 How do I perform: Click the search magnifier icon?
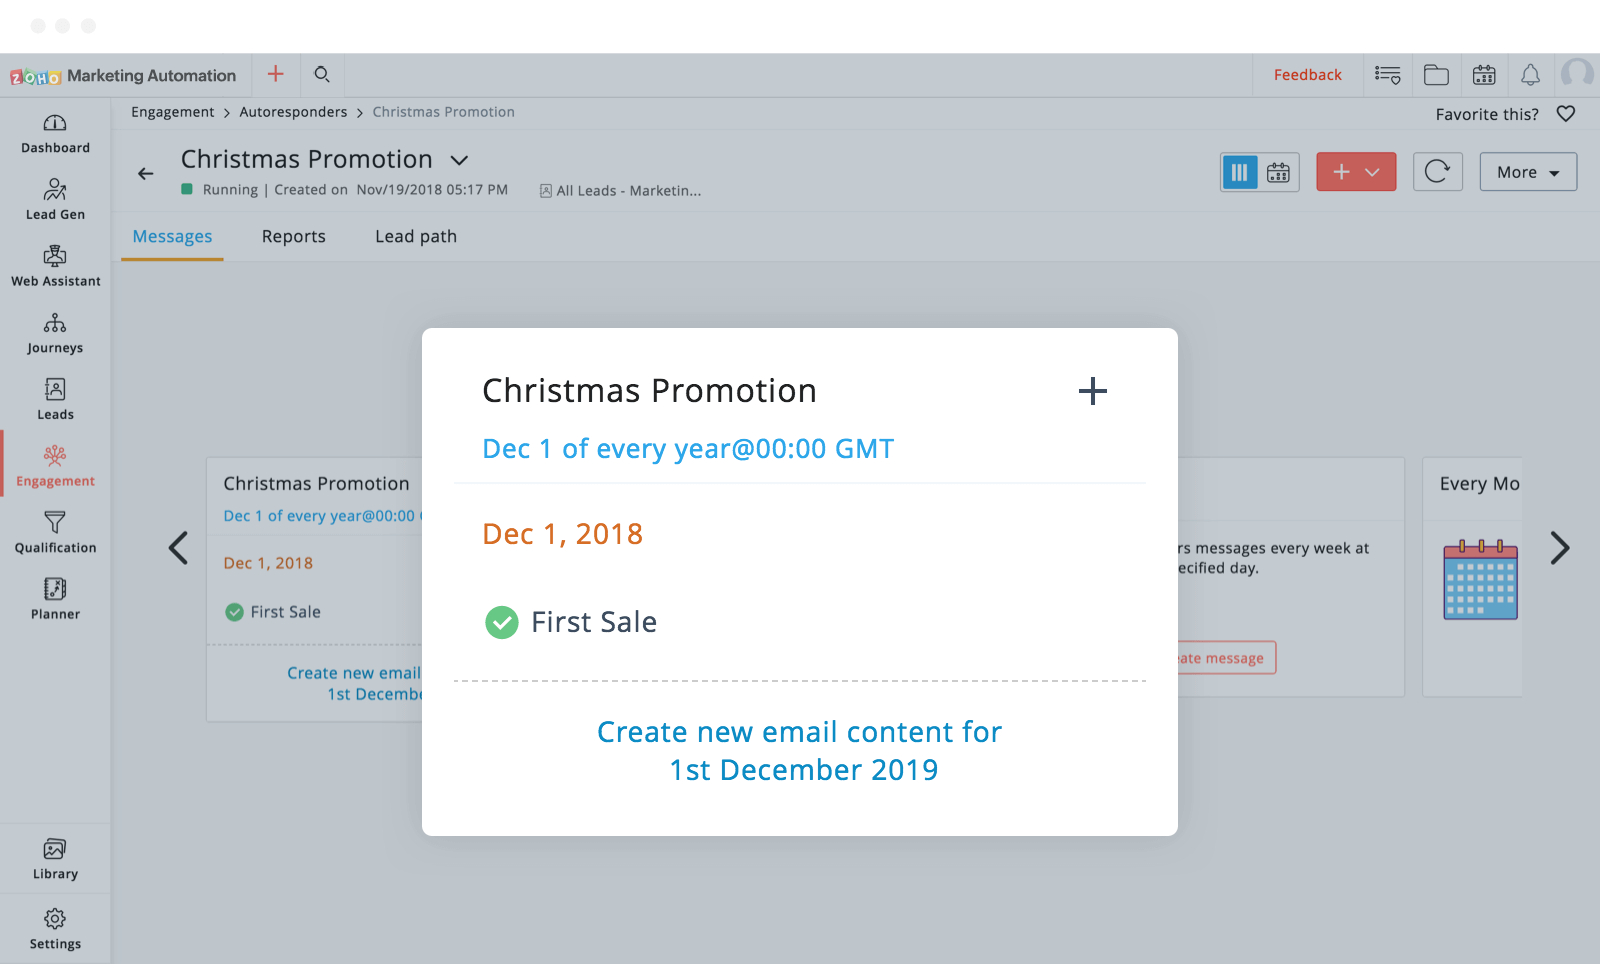click(322, 75)
